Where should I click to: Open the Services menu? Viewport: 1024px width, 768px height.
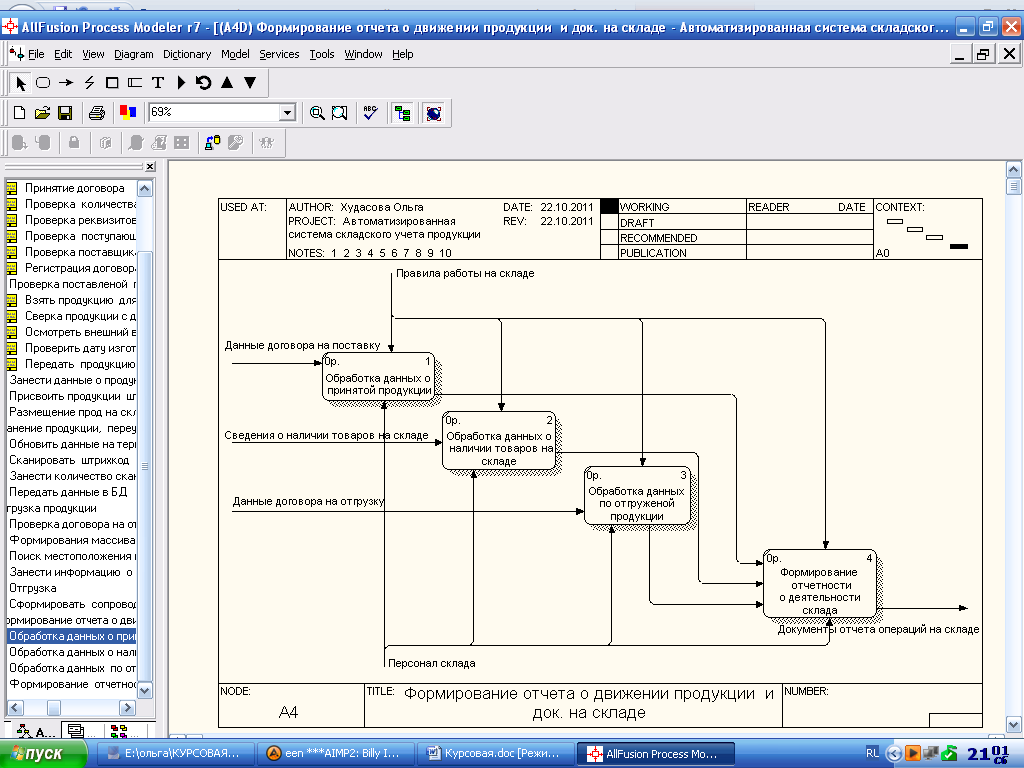click(279, 54)
